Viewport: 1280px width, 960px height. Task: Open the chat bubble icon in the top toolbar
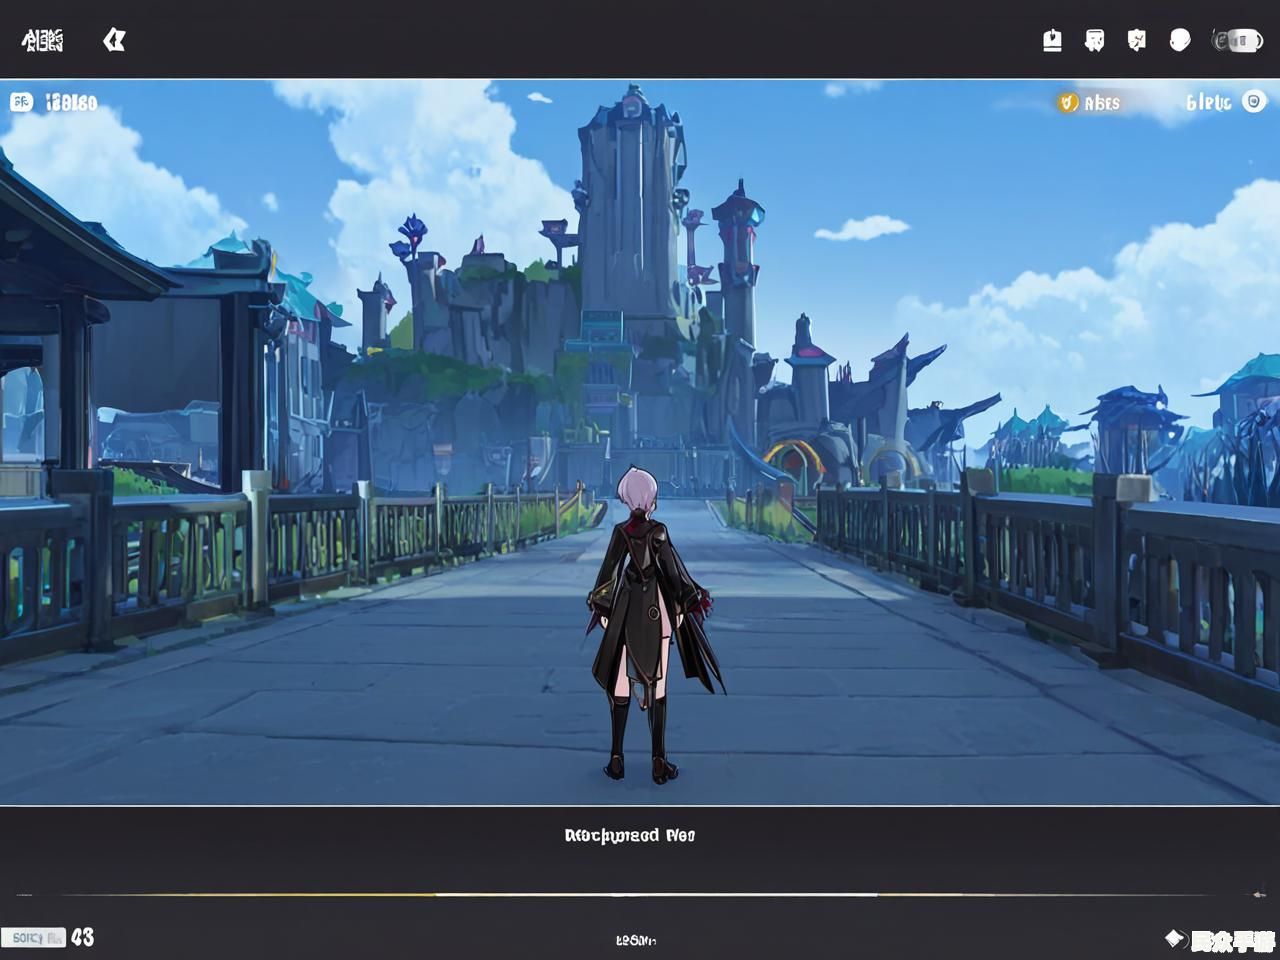pos(1095,40)
